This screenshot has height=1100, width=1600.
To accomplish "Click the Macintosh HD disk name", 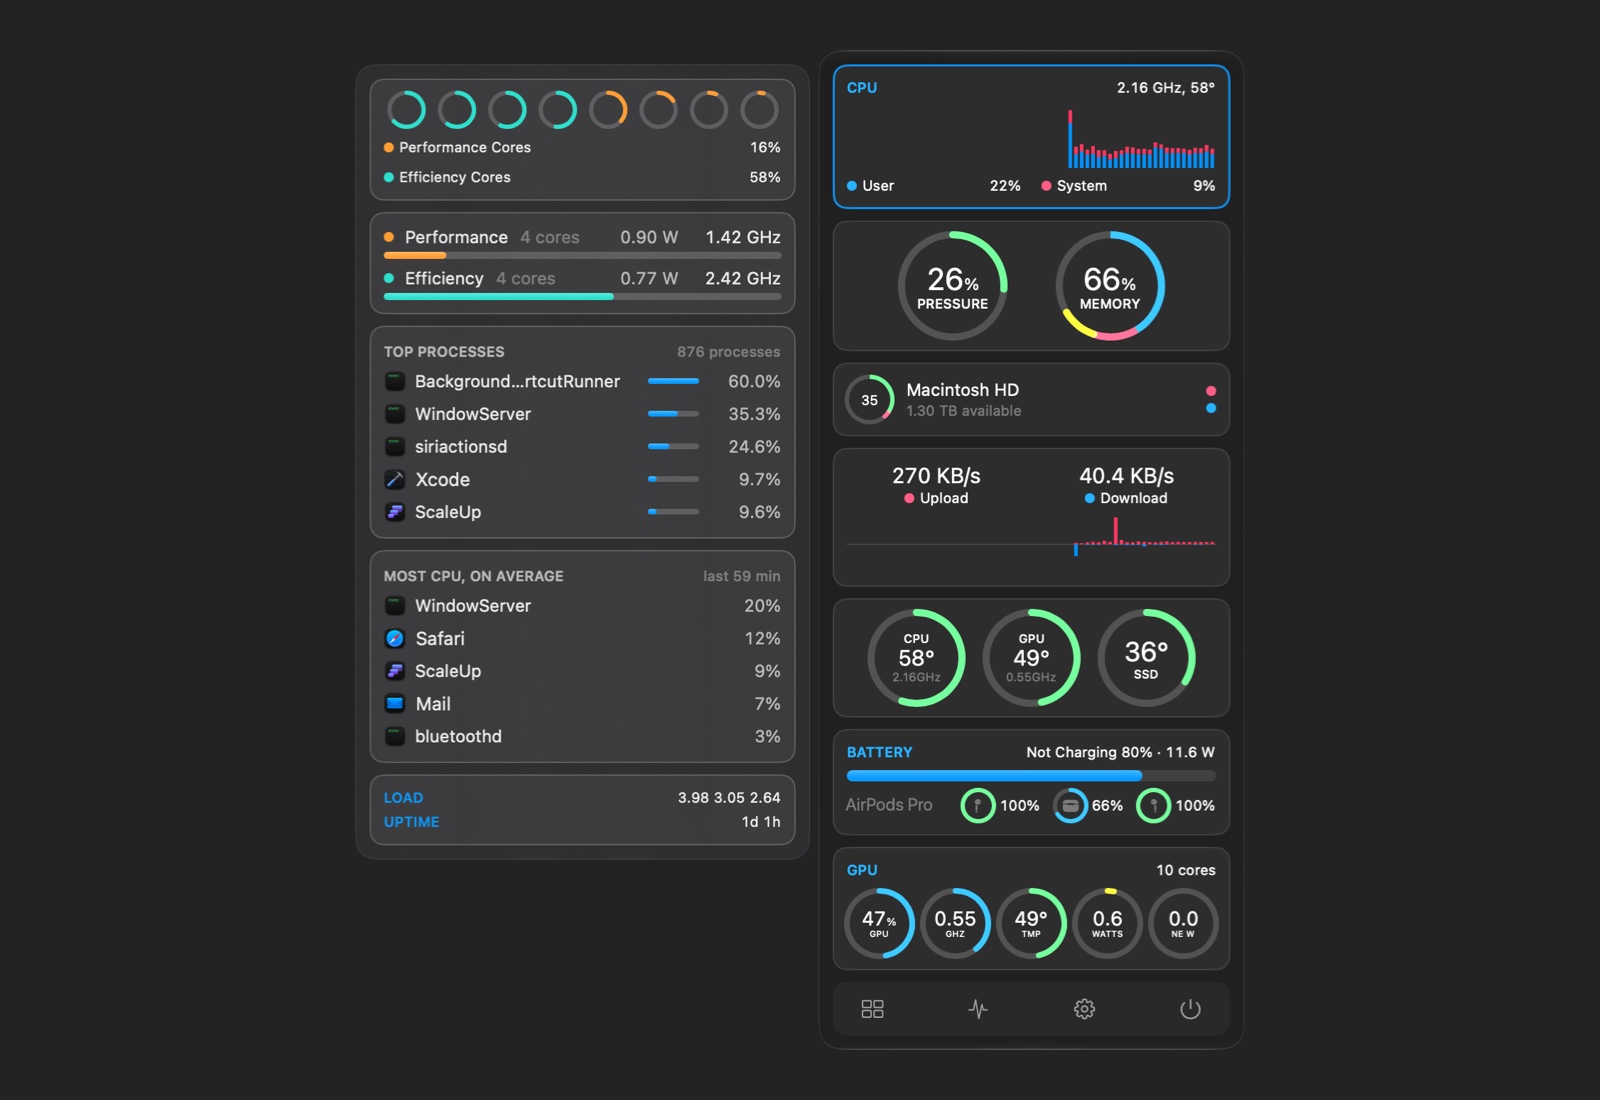I will (963, 390).
